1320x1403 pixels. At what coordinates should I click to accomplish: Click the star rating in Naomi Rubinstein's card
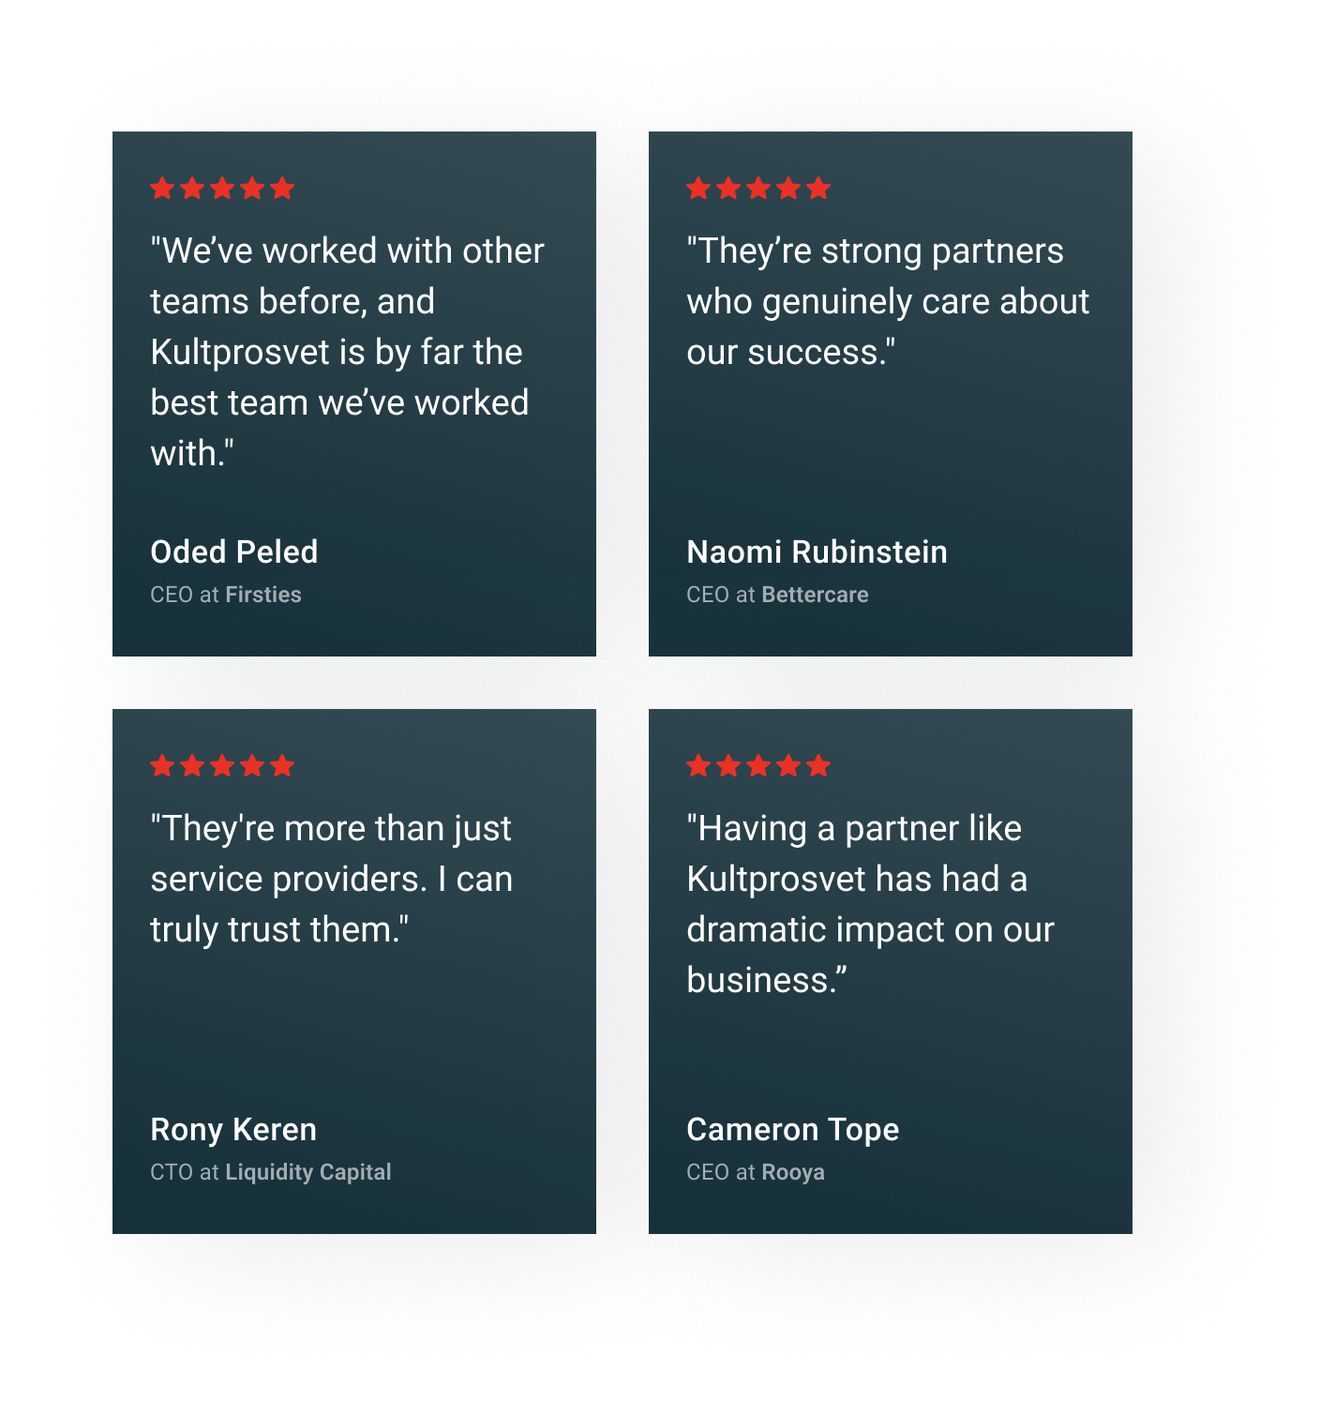(758, 188)
